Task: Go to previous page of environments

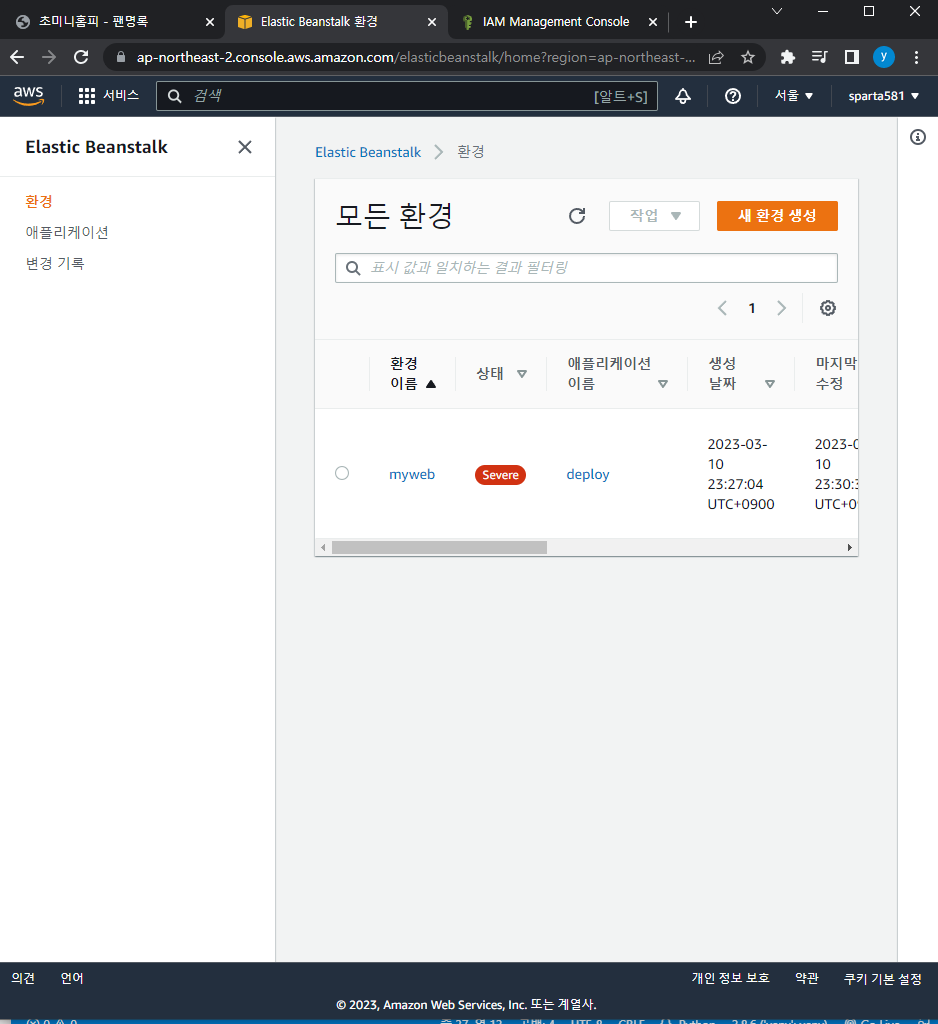Action: (722, 308)
